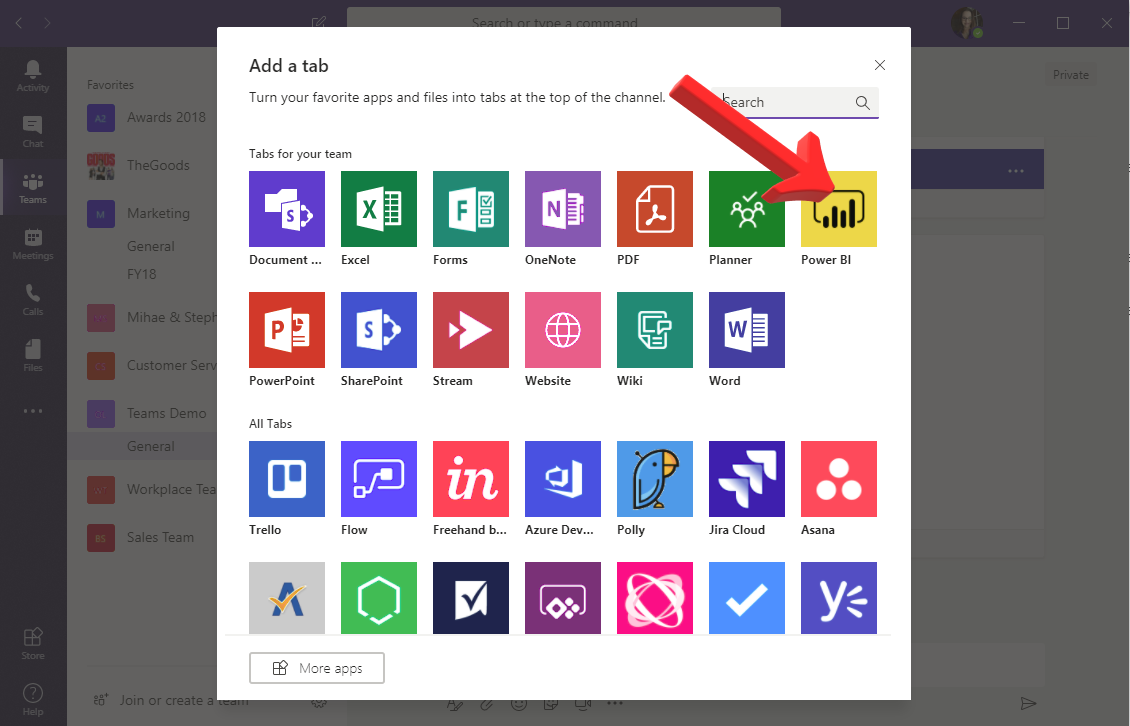The width and height of the screenshot is (1130, 726).
Task: Select the PDF app tile
Action: tap(654, 209)
